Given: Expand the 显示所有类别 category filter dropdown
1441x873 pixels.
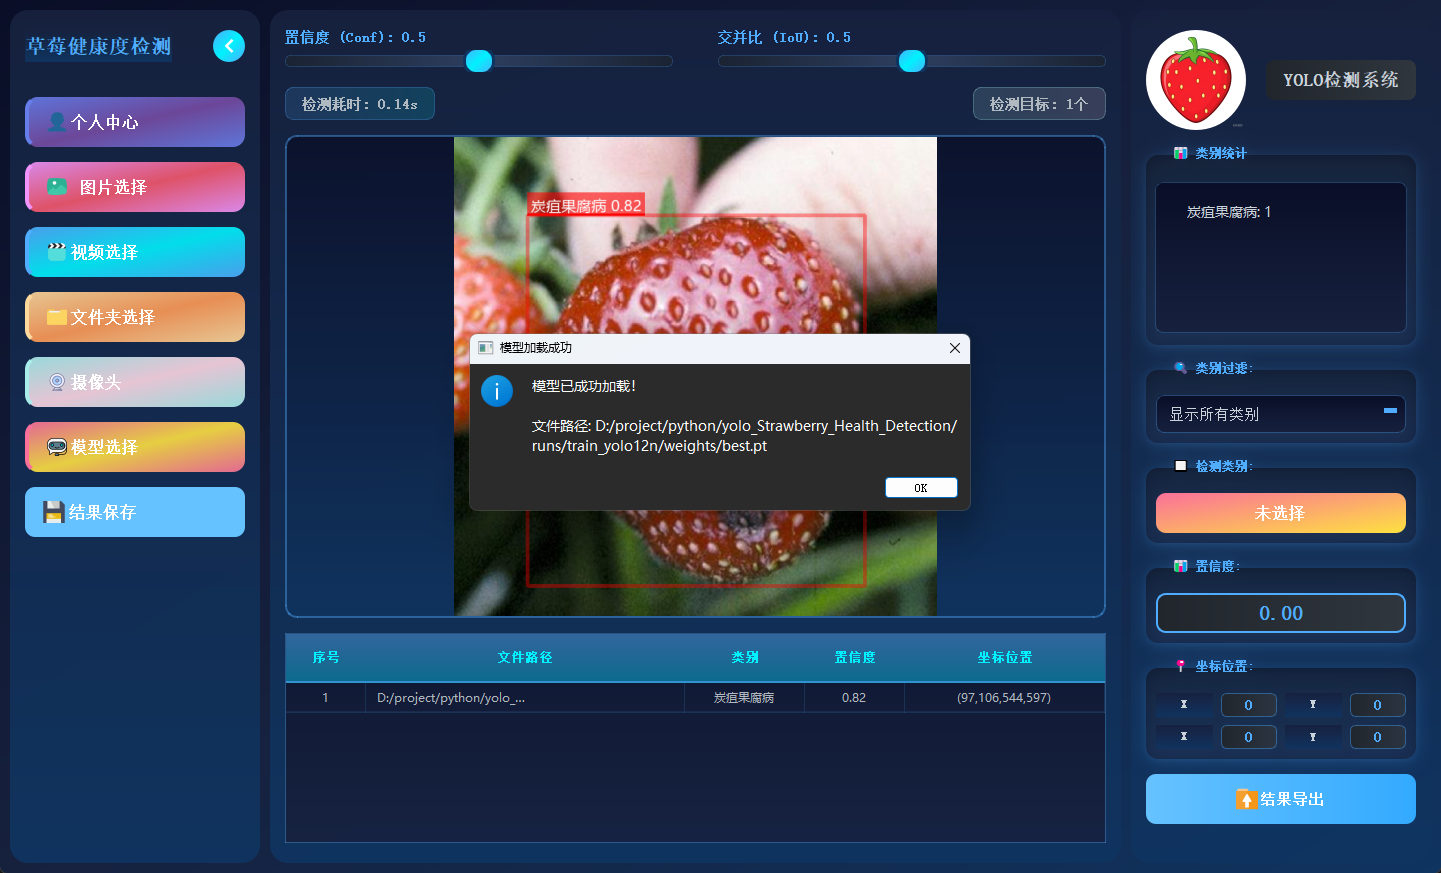Looking at the screenshot, I should (x=1280, y=414).
